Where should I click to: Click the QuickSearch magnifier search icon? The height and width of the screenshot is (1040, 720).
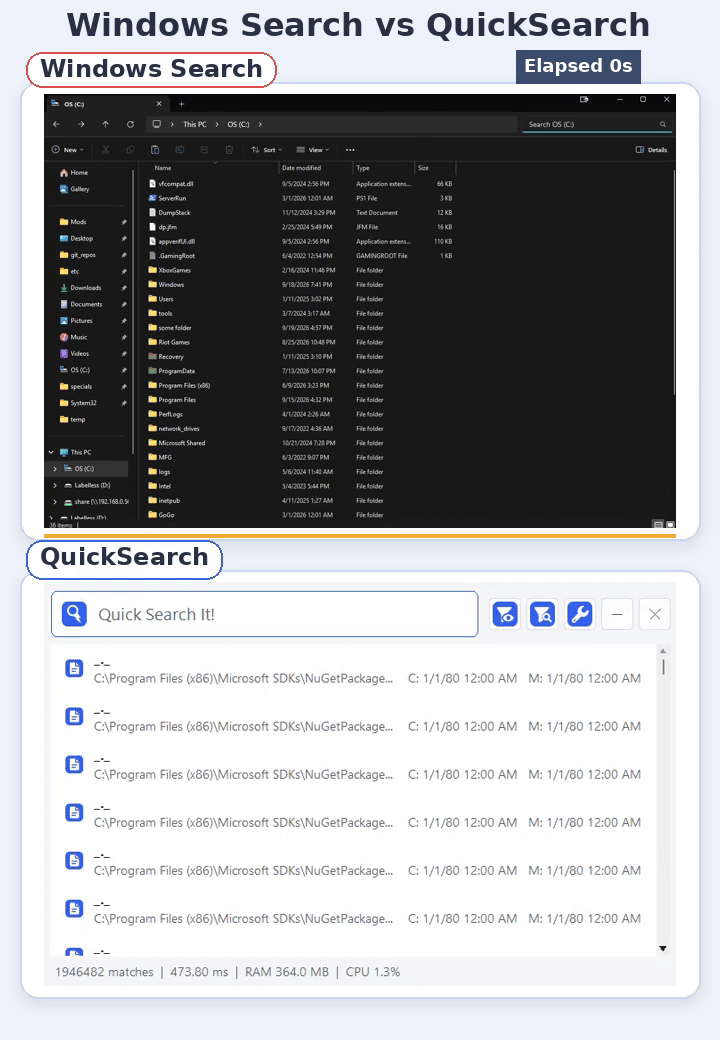point(74,614)
